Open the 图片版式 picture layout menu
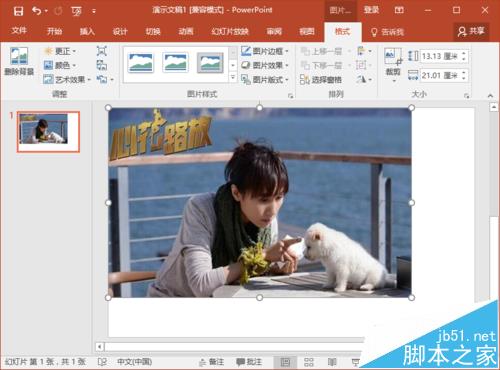The image size is (500, 370). [x=265, y=80]
